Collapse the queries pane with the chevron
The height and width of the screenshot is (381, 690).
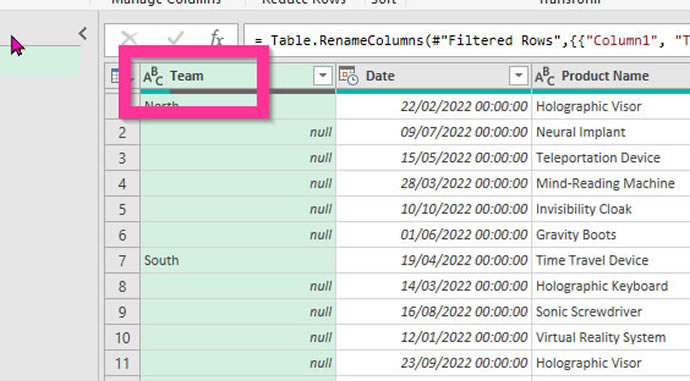[x=83, y=33]
